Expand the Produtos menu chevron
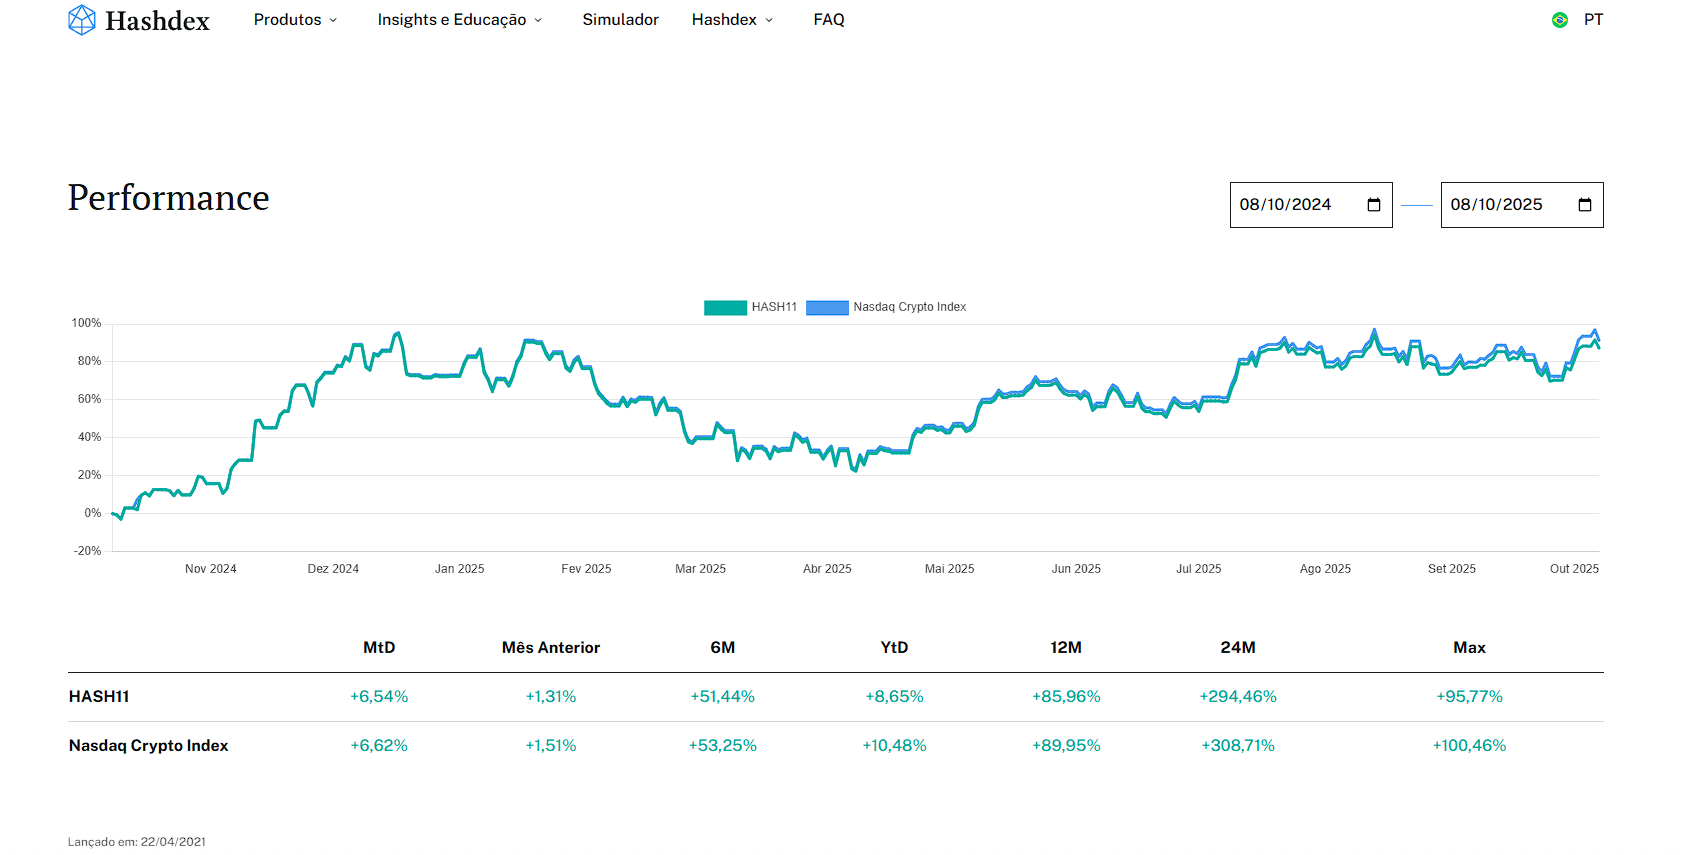The image size is (1682, 855). (333, 21)
